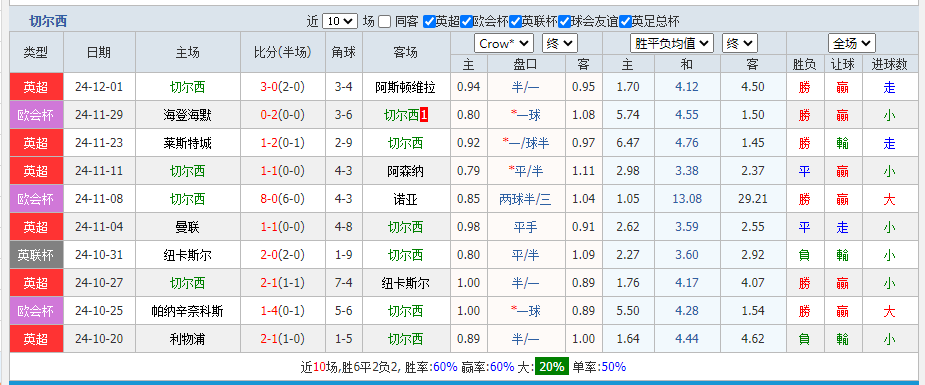The height and width of the screenshot is (385, 925).
Task: Open the 终 dropdown beside 胜平负均值
Action: coord(740,43)
